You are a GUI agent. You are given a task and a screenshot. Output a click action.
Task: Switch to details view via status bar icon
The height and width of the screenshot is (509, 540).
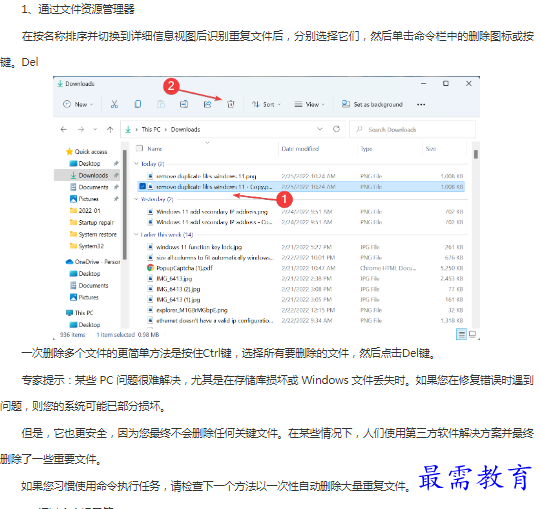click(461, 334)
